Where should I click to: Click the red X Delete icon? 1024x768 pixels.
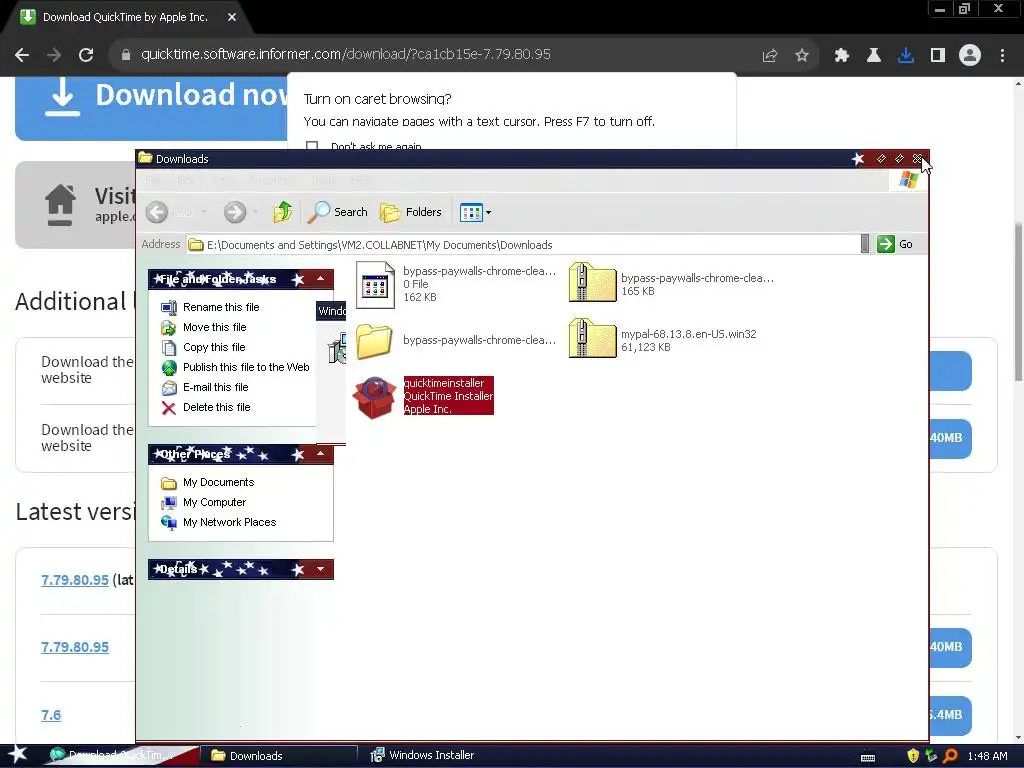pos(168,408)
